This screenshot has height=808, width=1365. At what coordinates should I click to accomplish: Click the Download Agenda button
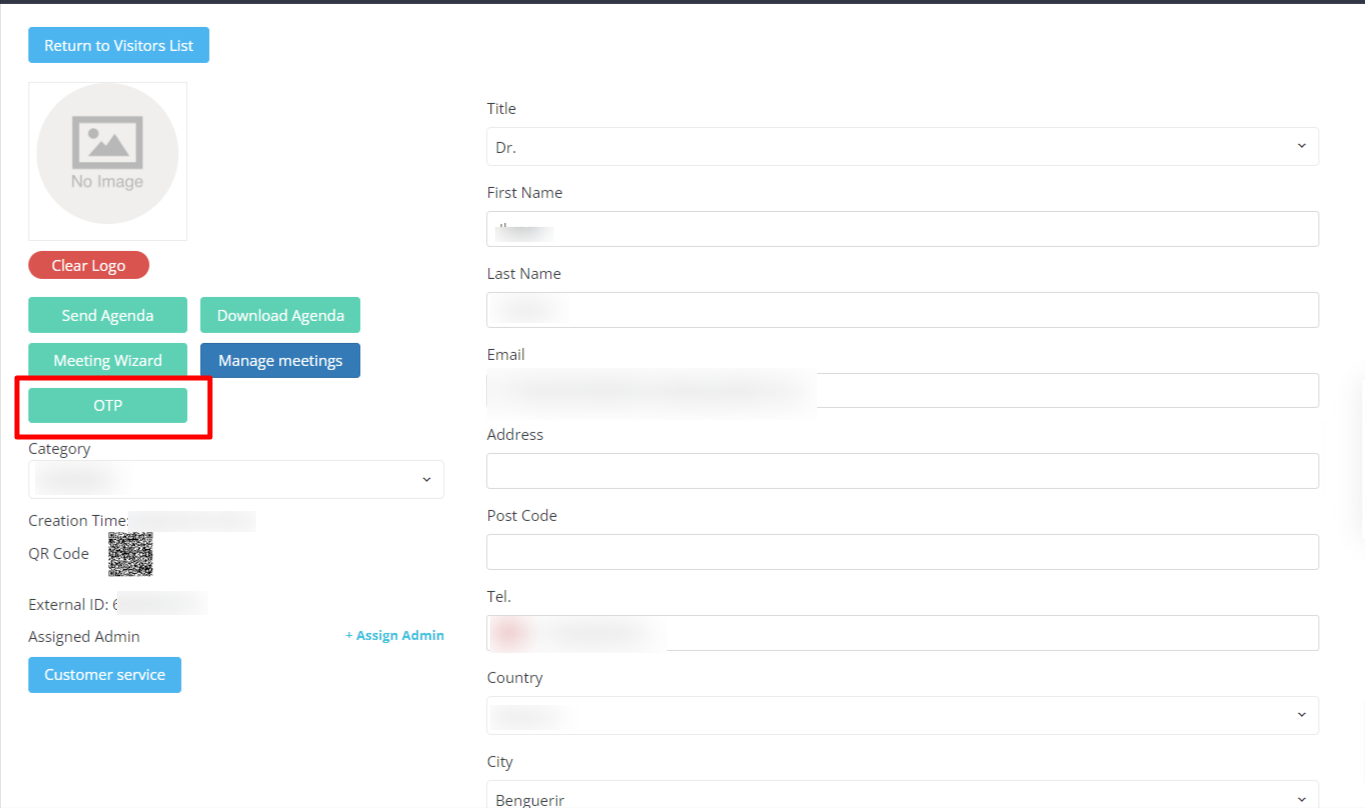pyautogui.click(x=280, y=315)
